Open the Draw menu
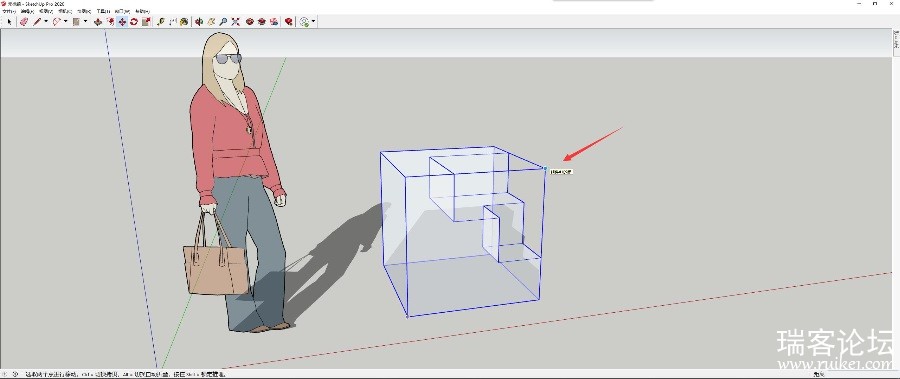 coord(84,11)
